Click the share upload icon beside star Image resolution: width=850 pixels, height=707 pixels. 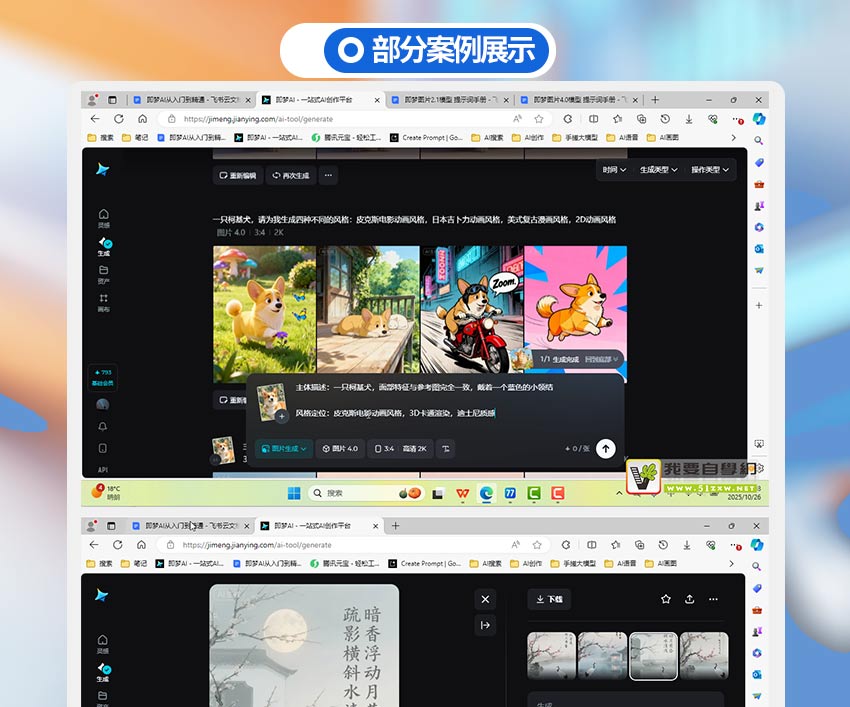[689, 599]
